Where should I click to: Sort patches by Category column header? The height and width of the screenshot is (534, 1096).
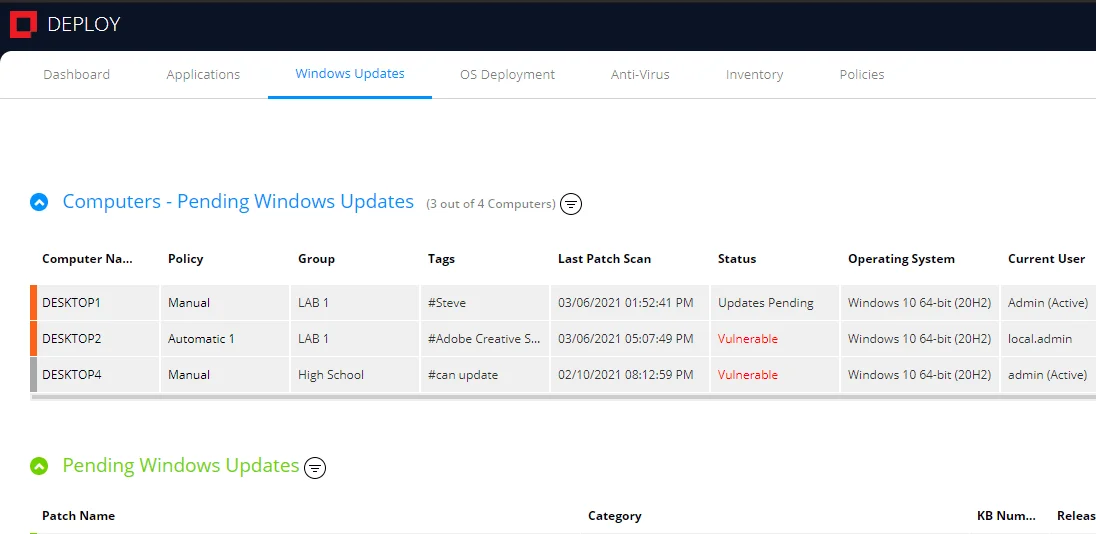(614, 516)
